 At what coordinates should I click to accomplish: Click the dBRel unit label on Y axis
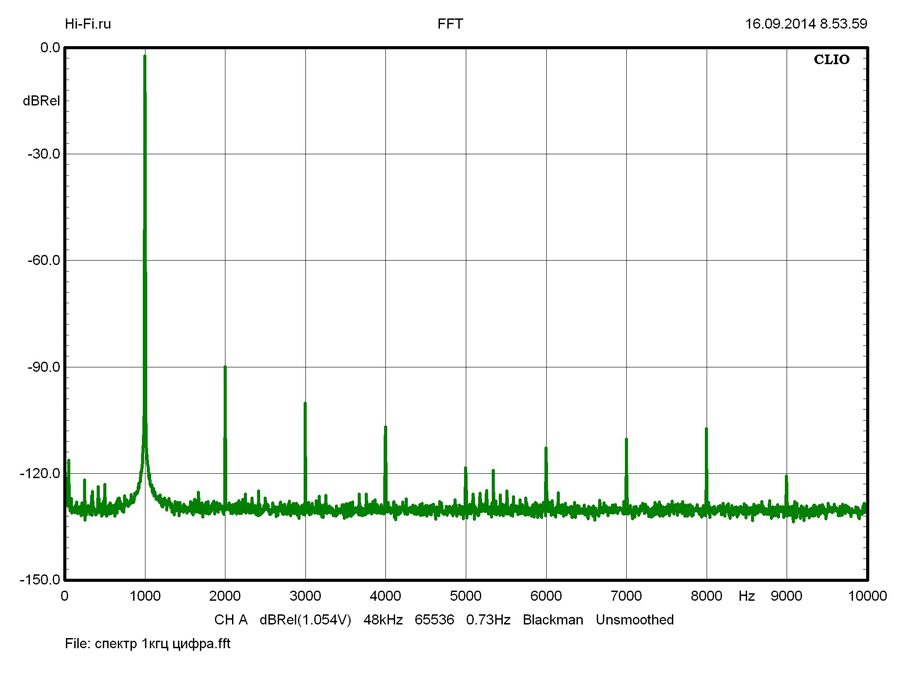(x=41, y=101)
